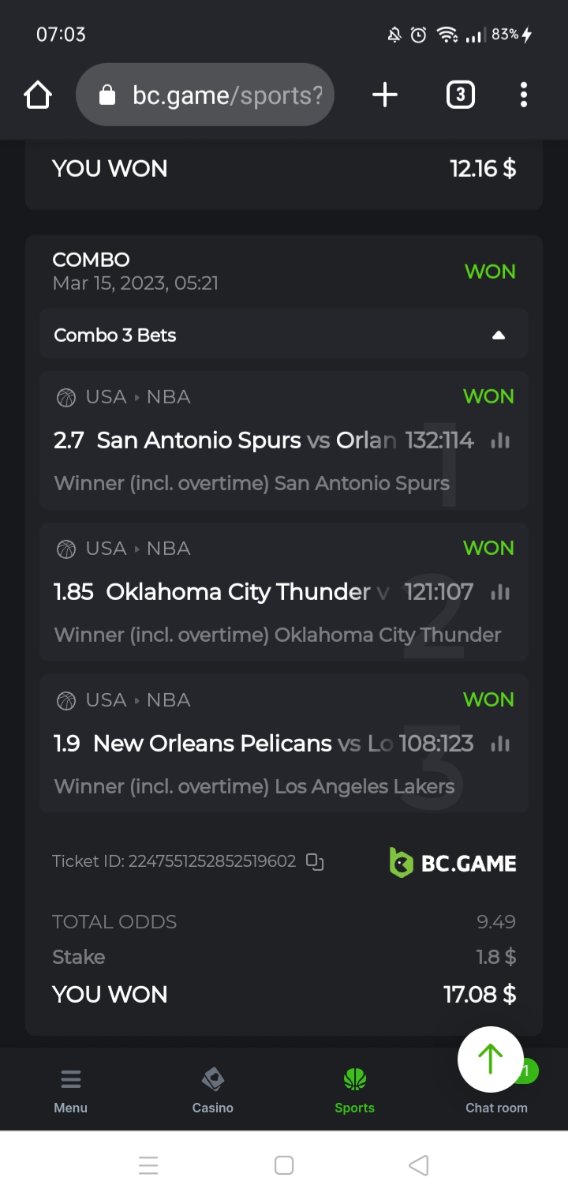This screenshot has height=1200, width=568.
Task: Open the Oklahoma City Thunder bet entry
Action: coord(284,592)
